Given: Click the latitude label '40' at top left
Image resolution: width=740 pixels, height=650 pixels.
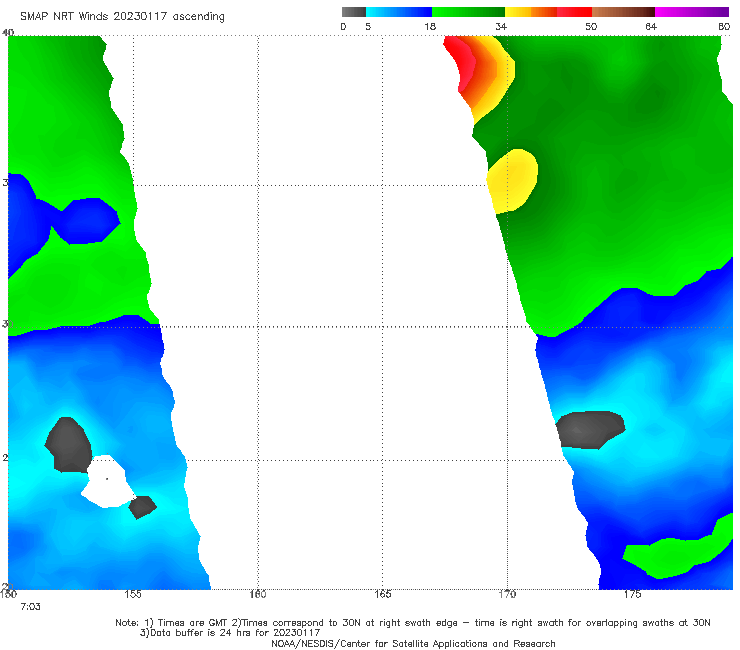Looking at the screenshot, I should point(8,33).
